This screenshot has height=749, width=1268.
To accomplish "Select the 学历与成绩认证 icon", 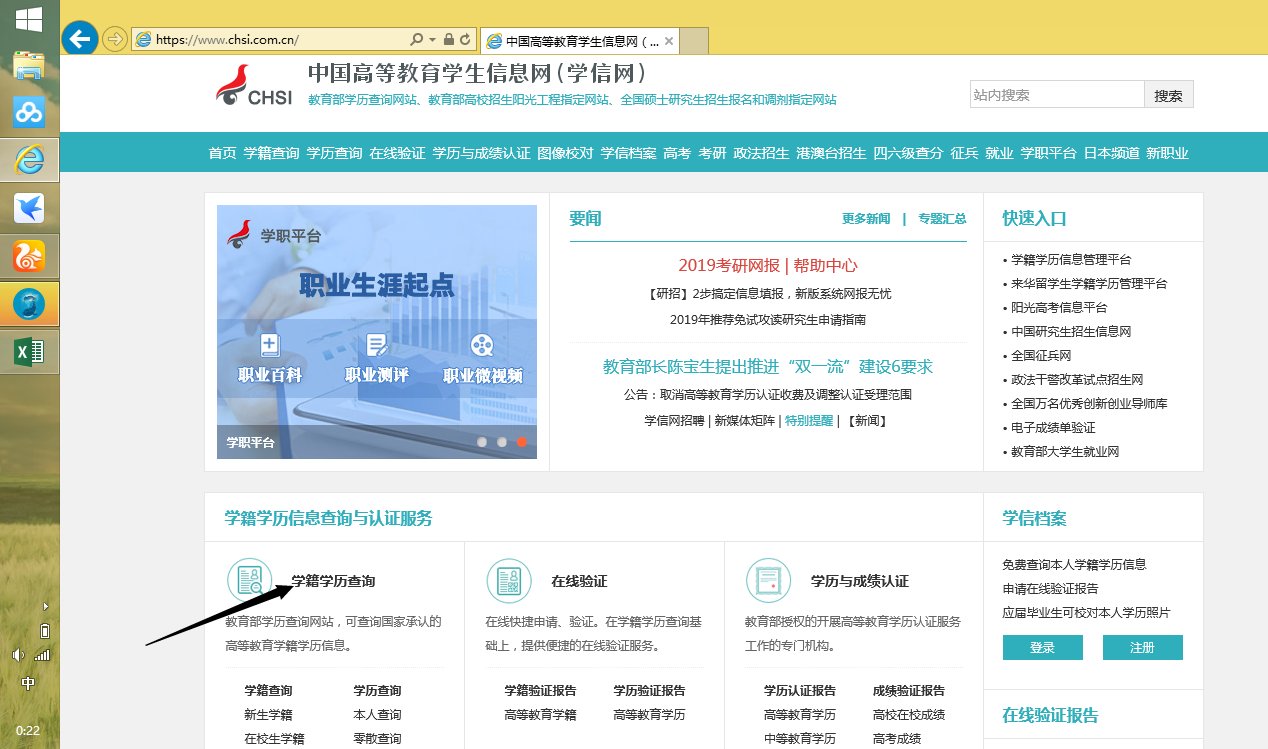I will point(767,580).
